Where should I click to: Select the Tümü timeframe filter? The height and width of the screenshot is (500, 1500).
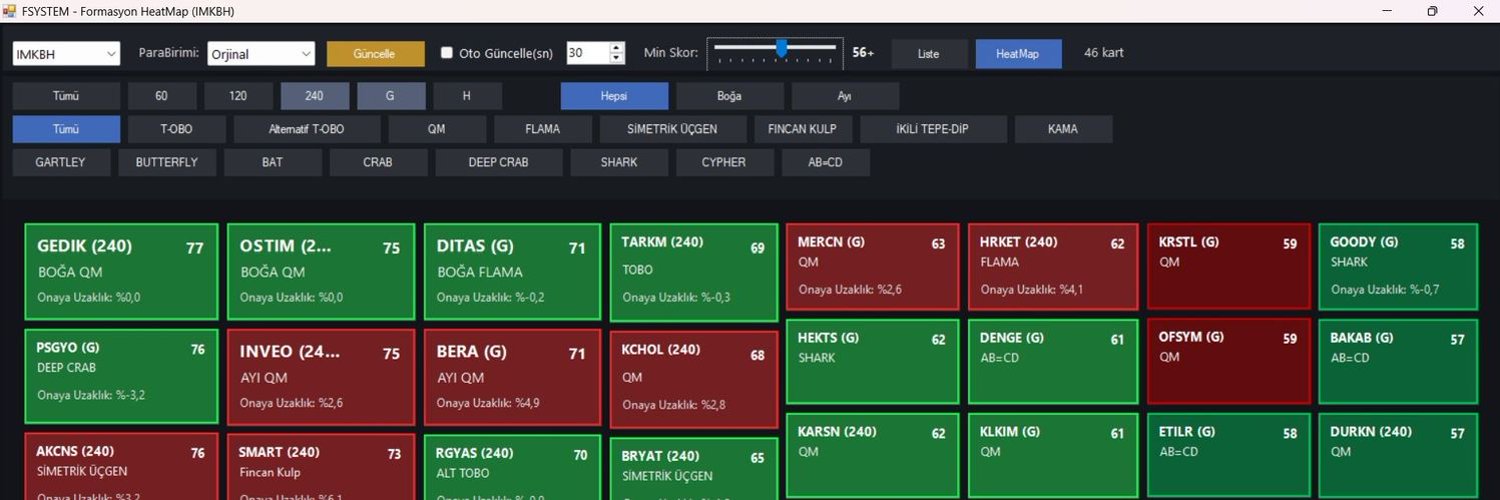pyautogui.click(x=66, y=96)
